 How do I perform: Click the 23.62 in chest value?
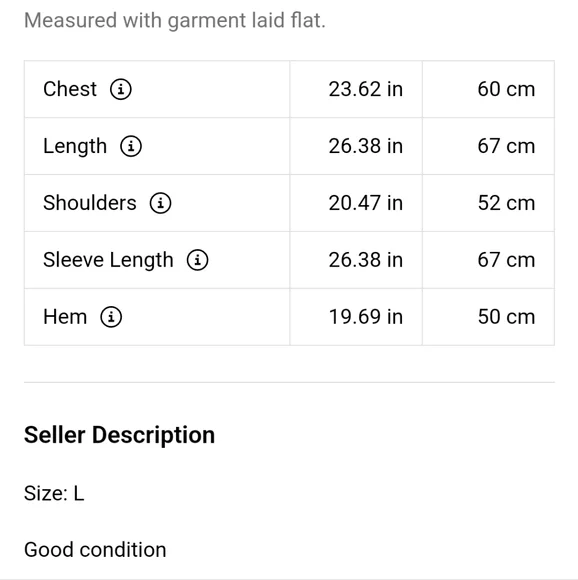point(366,89)
